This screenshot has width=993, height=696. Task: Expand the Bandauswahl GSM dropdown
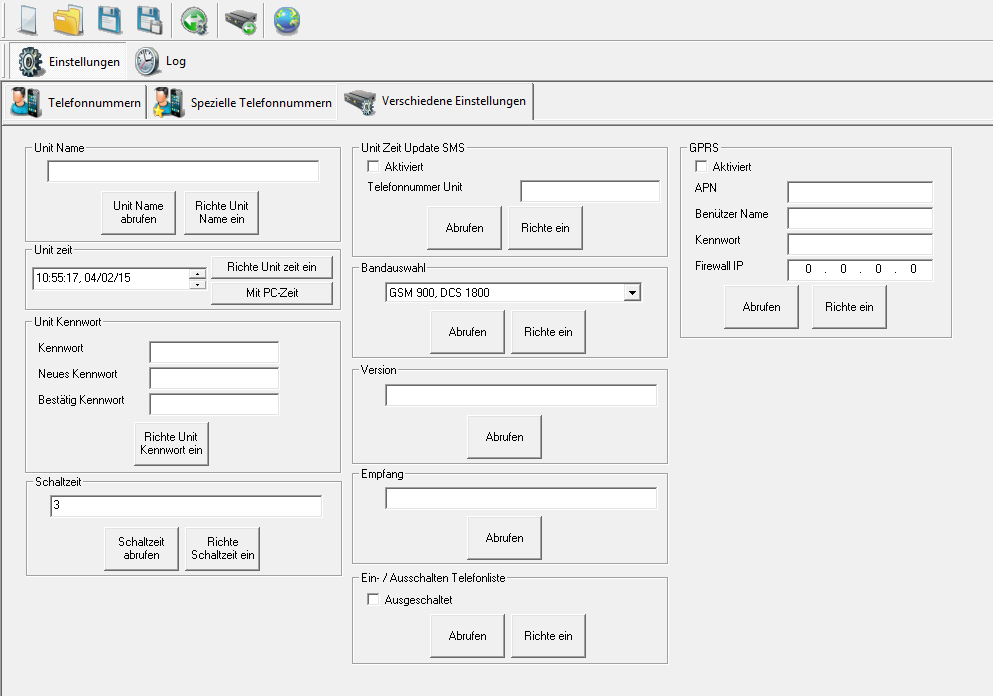(631, 292)
